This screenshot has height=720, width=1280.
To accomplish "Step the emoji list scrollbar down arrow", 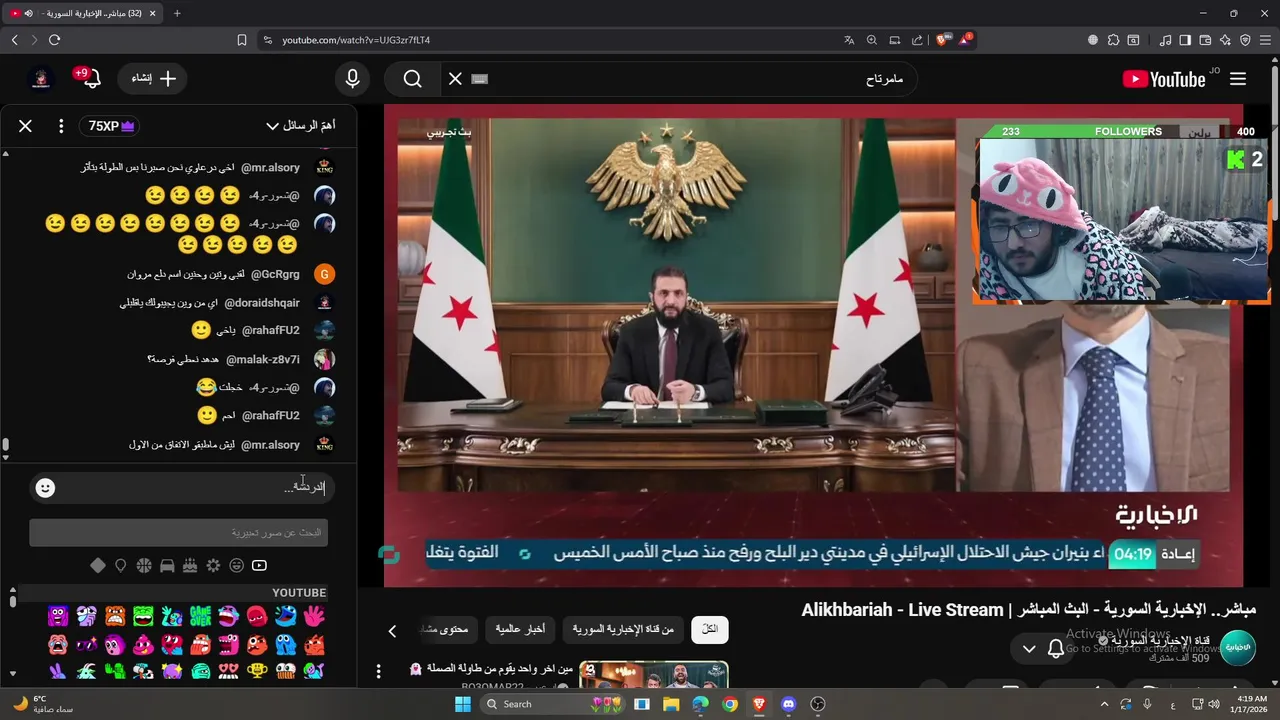I will 12,674.
